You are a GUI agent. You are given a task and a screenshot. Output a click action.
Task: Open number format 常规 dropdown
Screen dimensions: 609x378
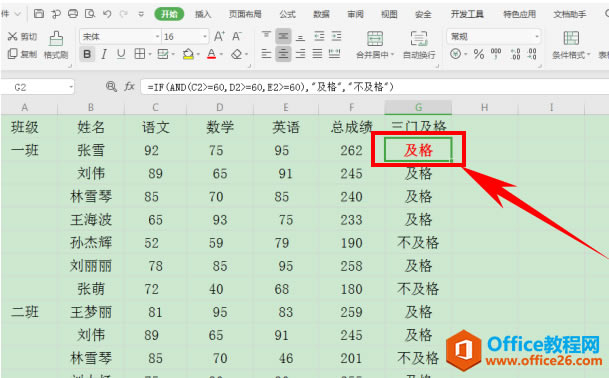pyautogui.click(x=537, y=37)
